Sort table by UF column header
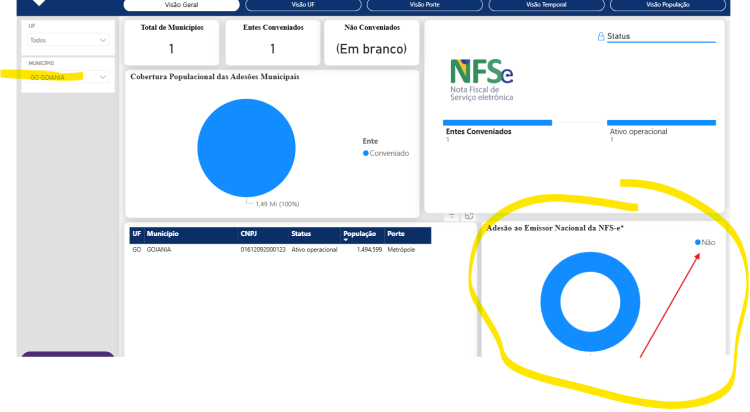750x412 pixels. pos(137,234)
